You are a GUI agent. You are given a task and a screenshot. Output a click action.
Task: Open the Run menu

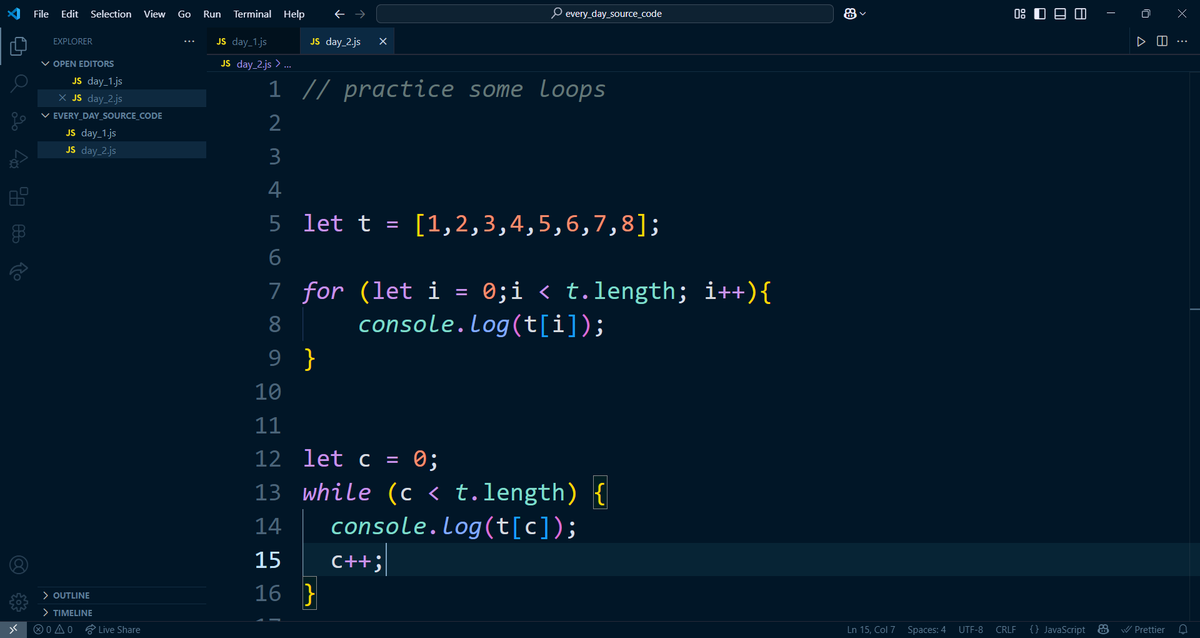click(212, 14)
